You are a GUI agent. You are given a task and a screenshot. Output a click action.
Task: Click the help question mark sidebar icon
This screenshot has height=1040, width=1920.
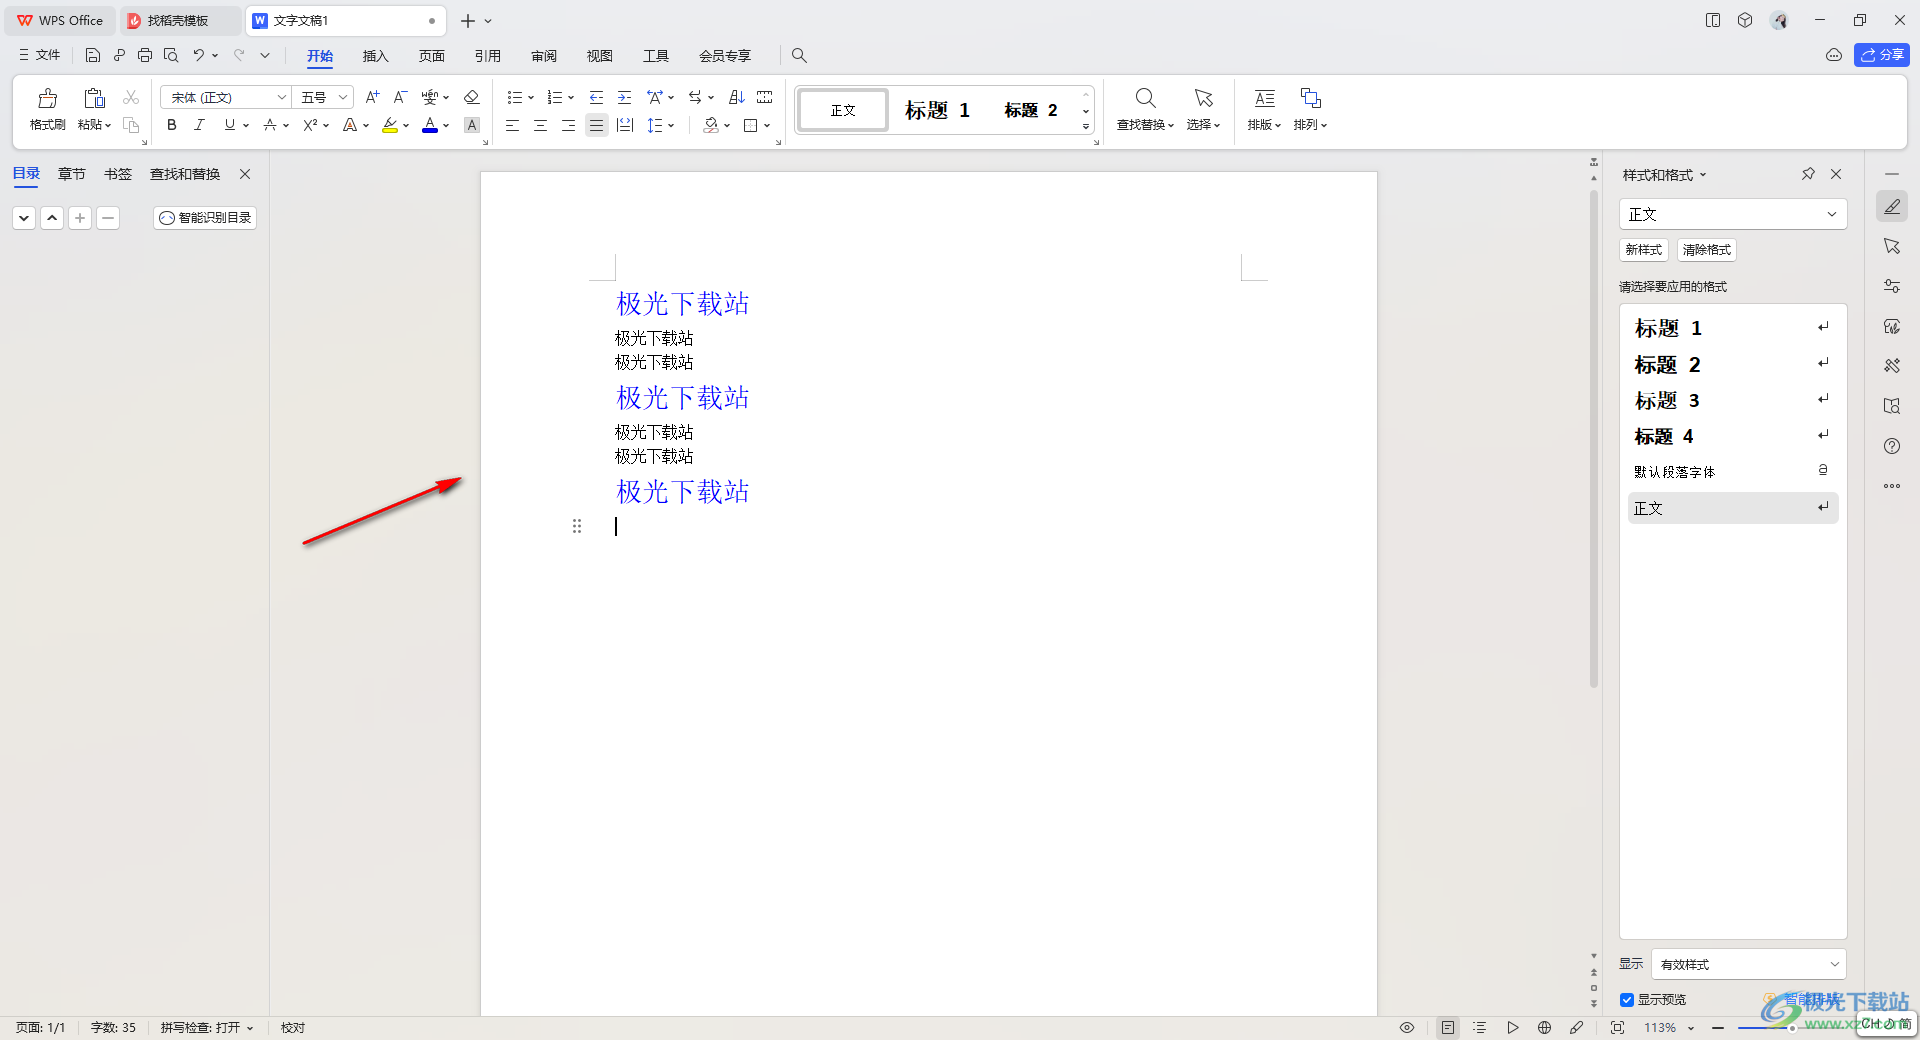click(1892, 446)
